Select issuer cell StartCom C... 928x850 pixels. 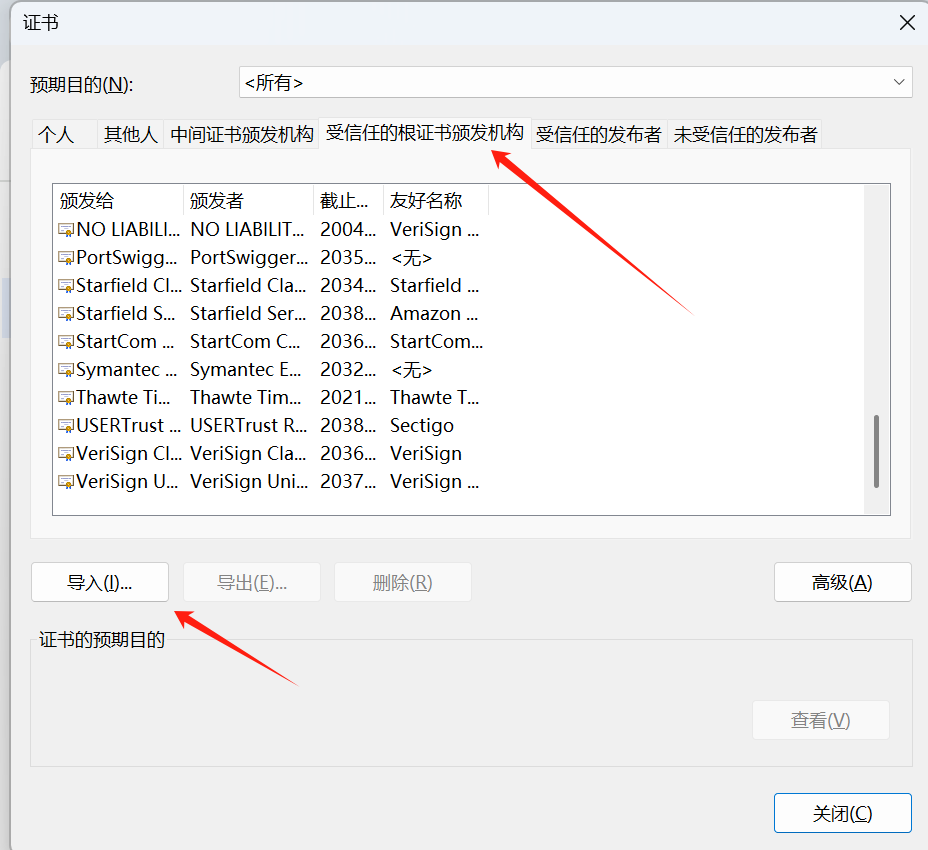pyautogui.click(x=245, y=342)
